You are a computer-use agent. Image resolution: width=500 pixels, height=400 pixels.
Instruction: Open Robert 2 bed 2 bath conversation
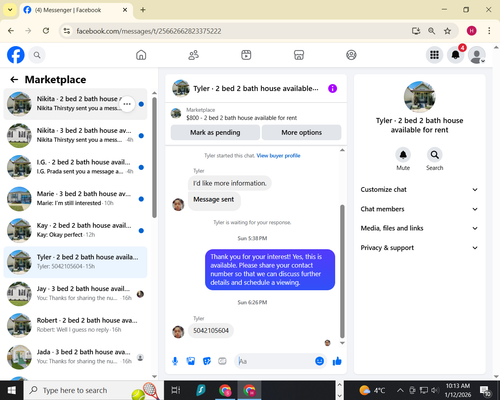point(75,325)
